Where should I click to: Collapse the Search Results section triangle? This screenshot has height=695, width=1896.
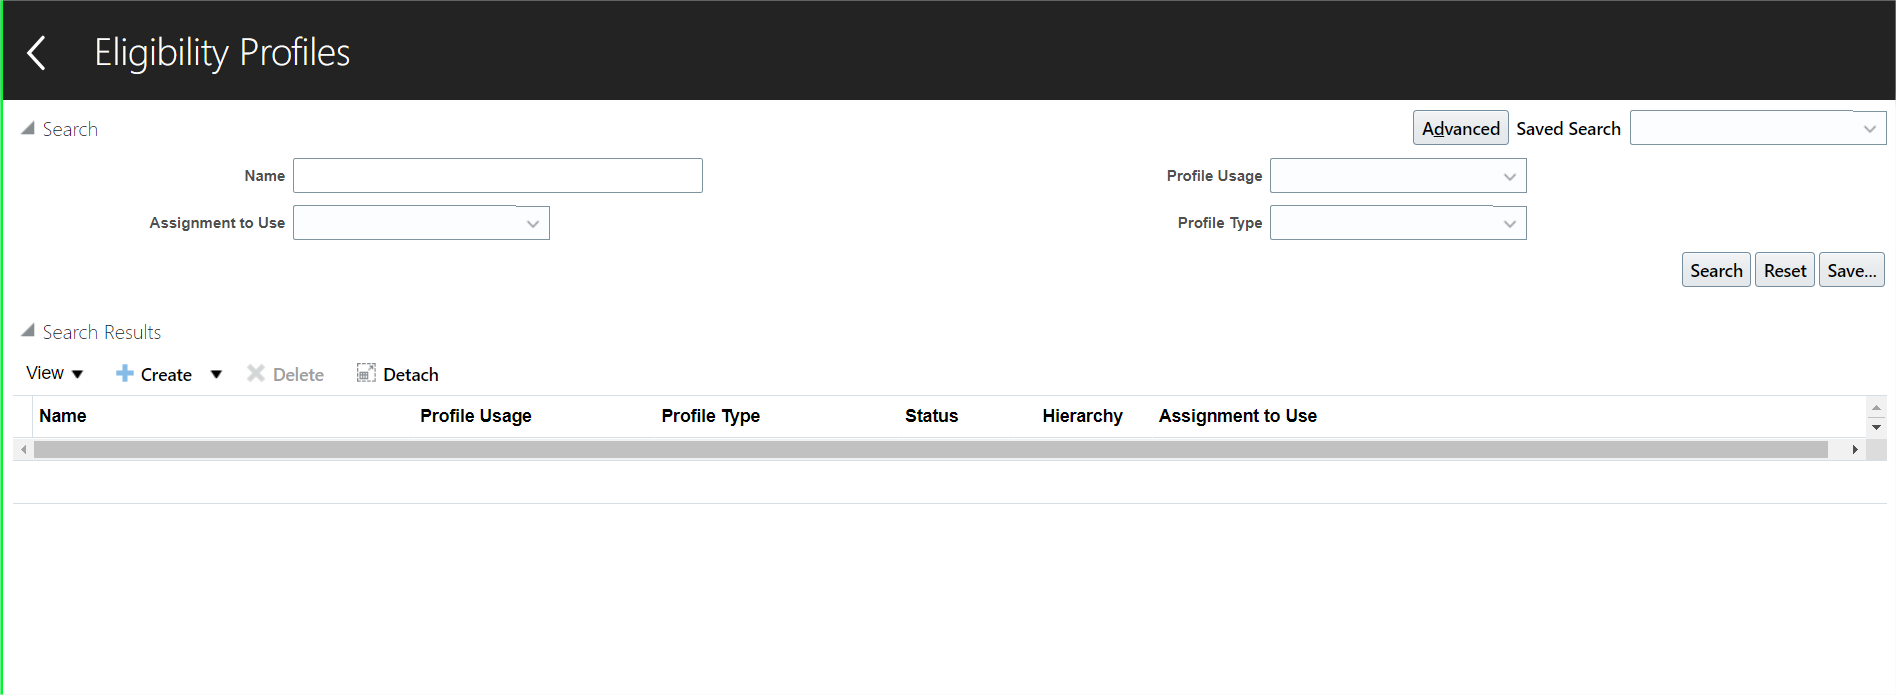tap(28, 331)
